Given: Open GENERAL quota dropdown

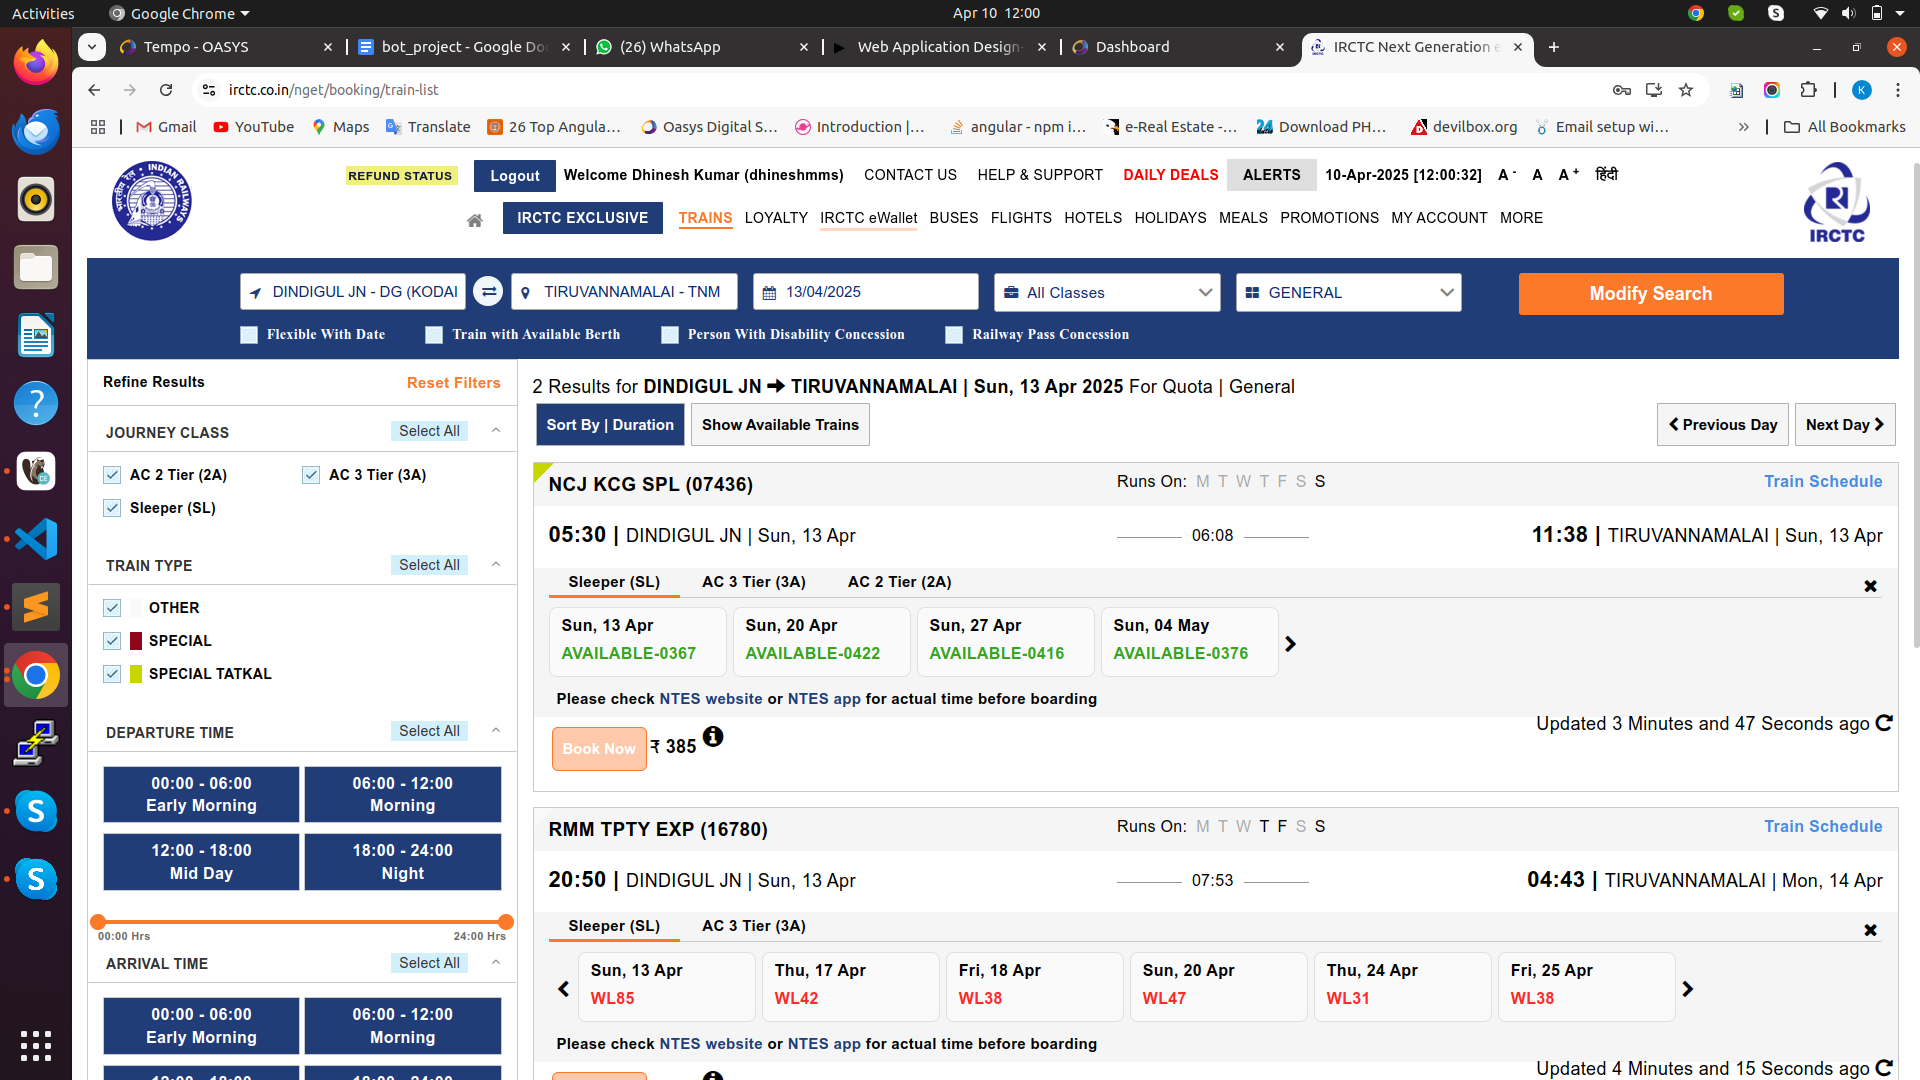Looking at the screenshot, I should click(1348, 292).
